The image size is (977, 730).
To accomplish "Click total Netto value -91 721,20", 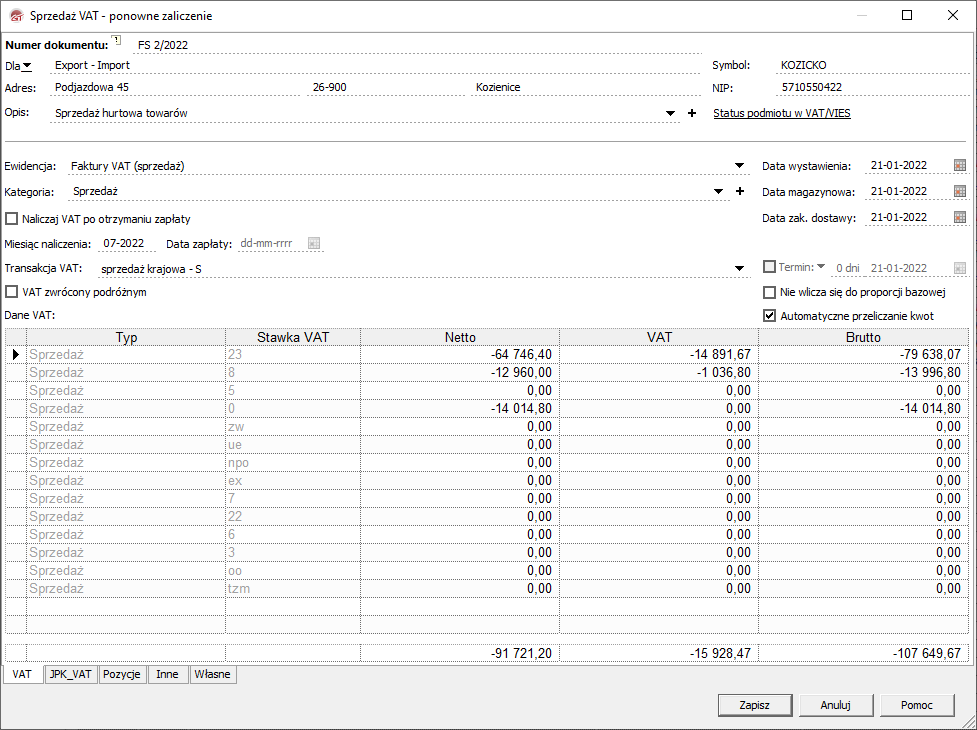I will (460, 653).
